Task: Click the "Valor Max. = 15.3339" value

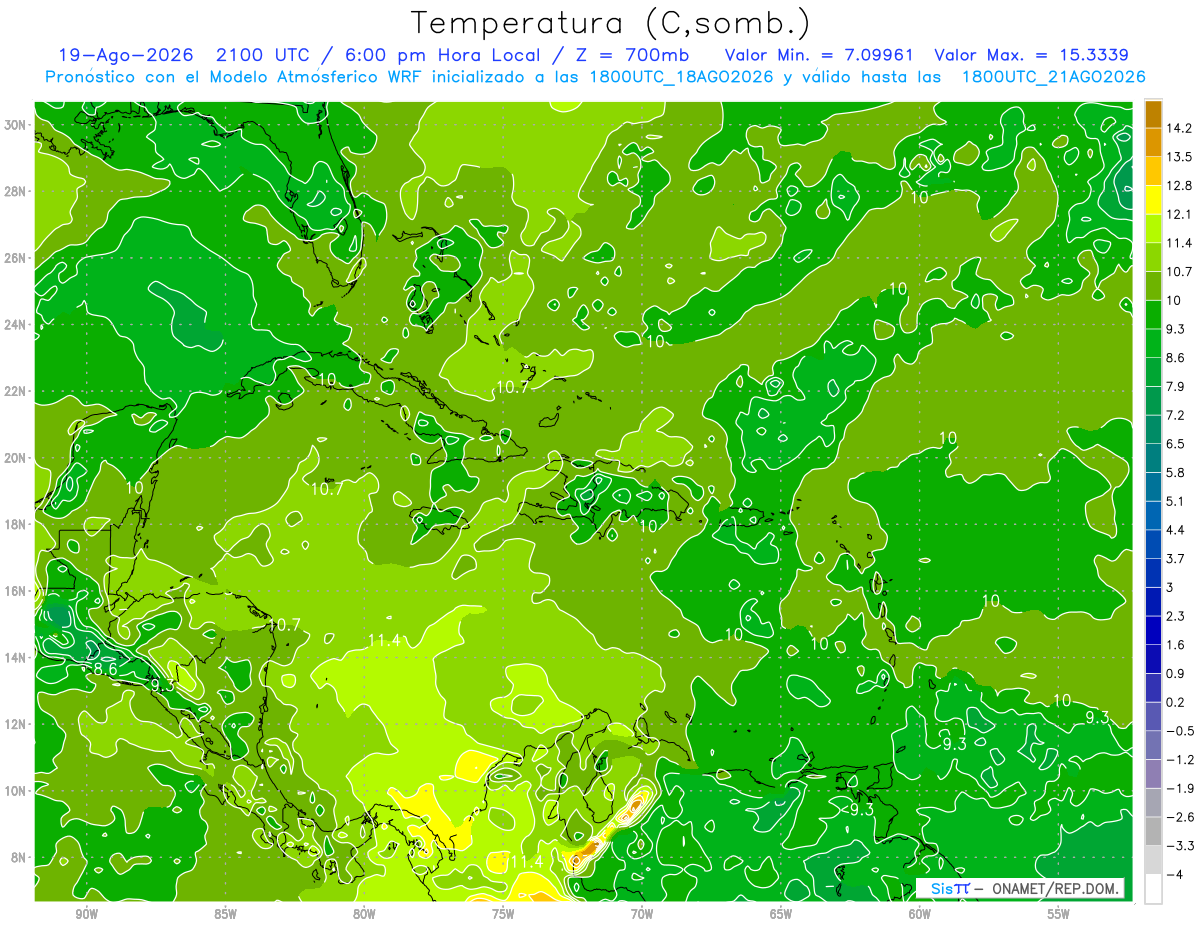Action: pos(1031,55)
